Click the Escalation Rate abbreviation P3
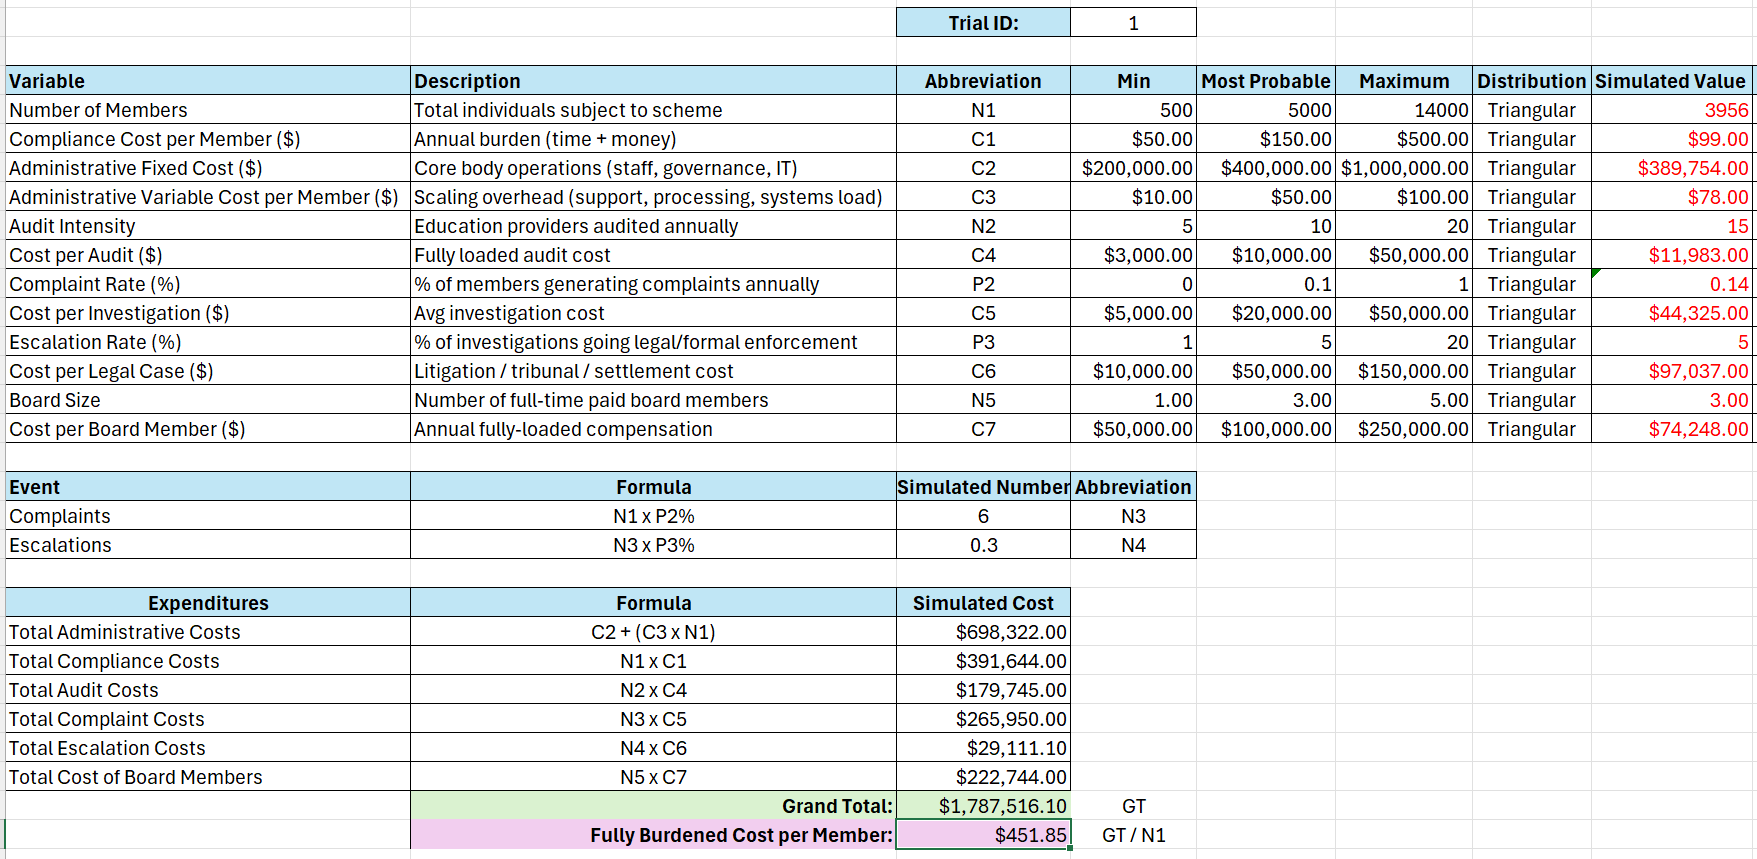1757x859 pixels. coord(983,342)
